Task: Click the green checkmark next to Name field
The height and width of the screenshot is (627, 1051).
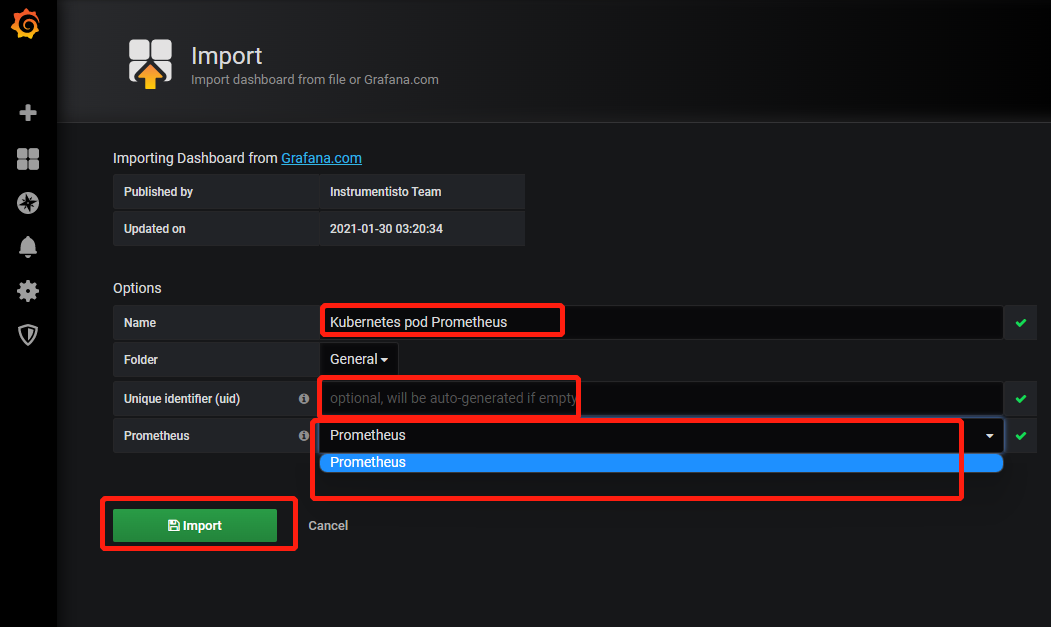Action: tap(1021, 323)
